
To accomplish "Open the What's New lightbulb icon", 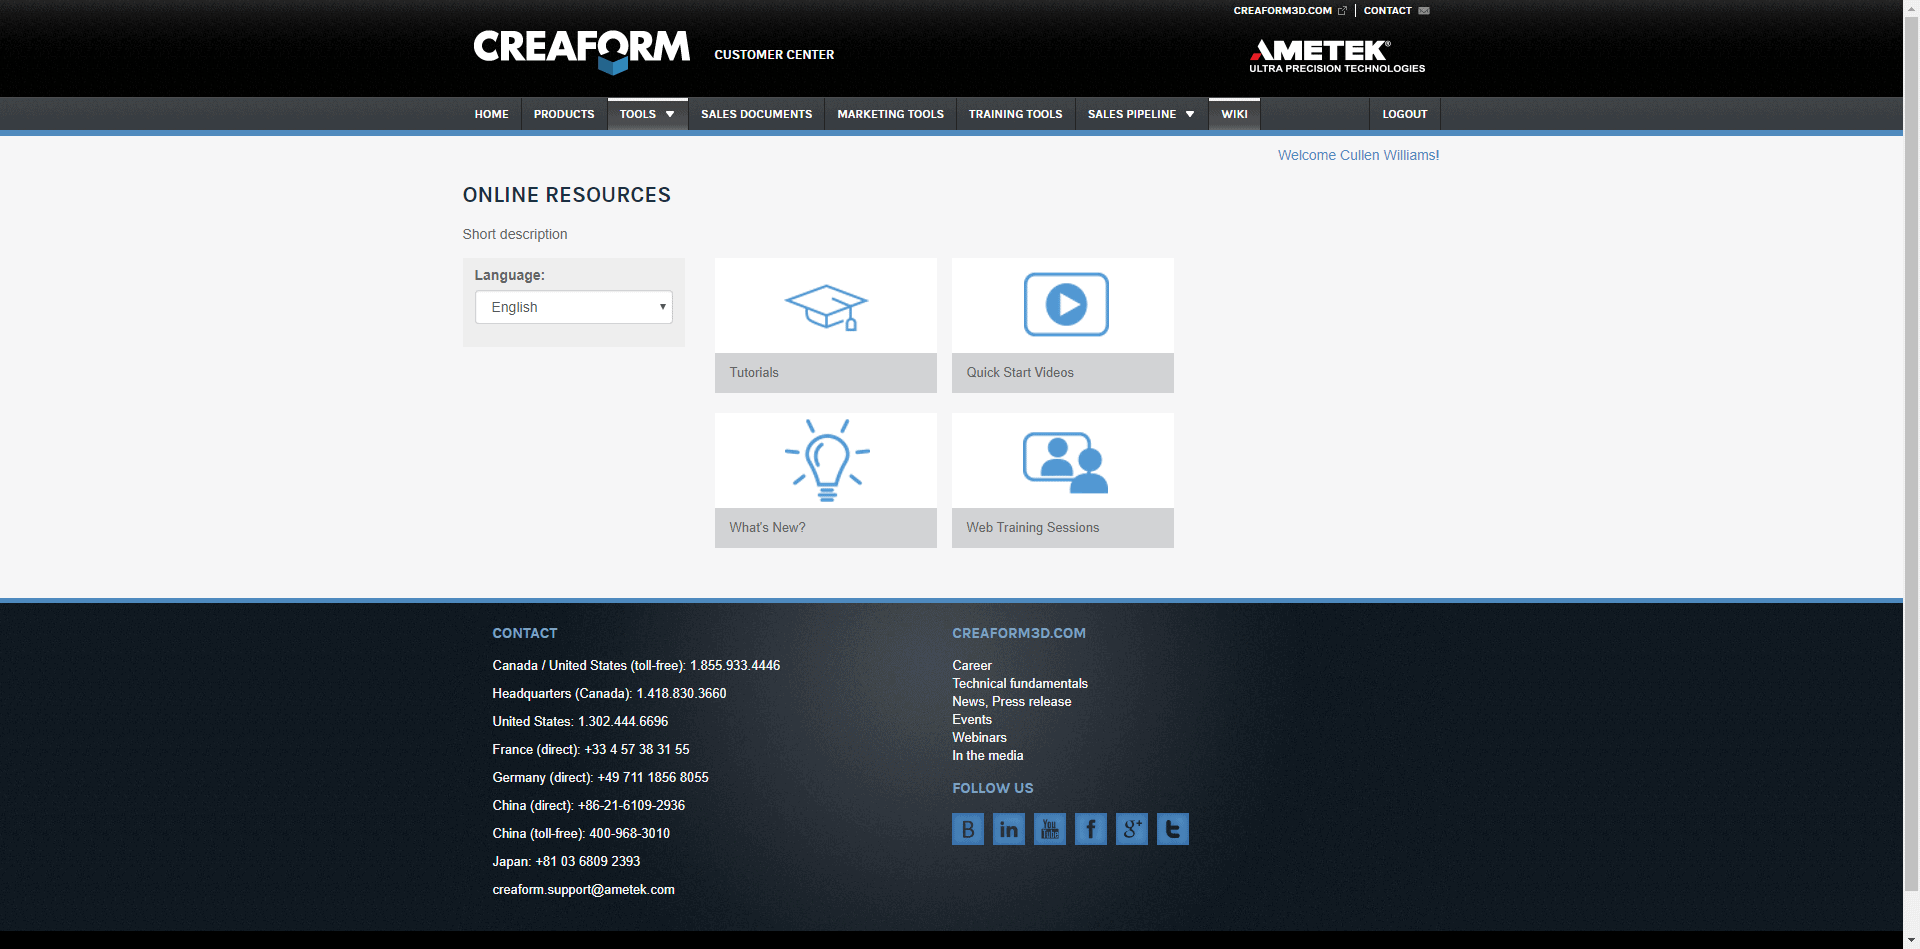I will 827,460.
